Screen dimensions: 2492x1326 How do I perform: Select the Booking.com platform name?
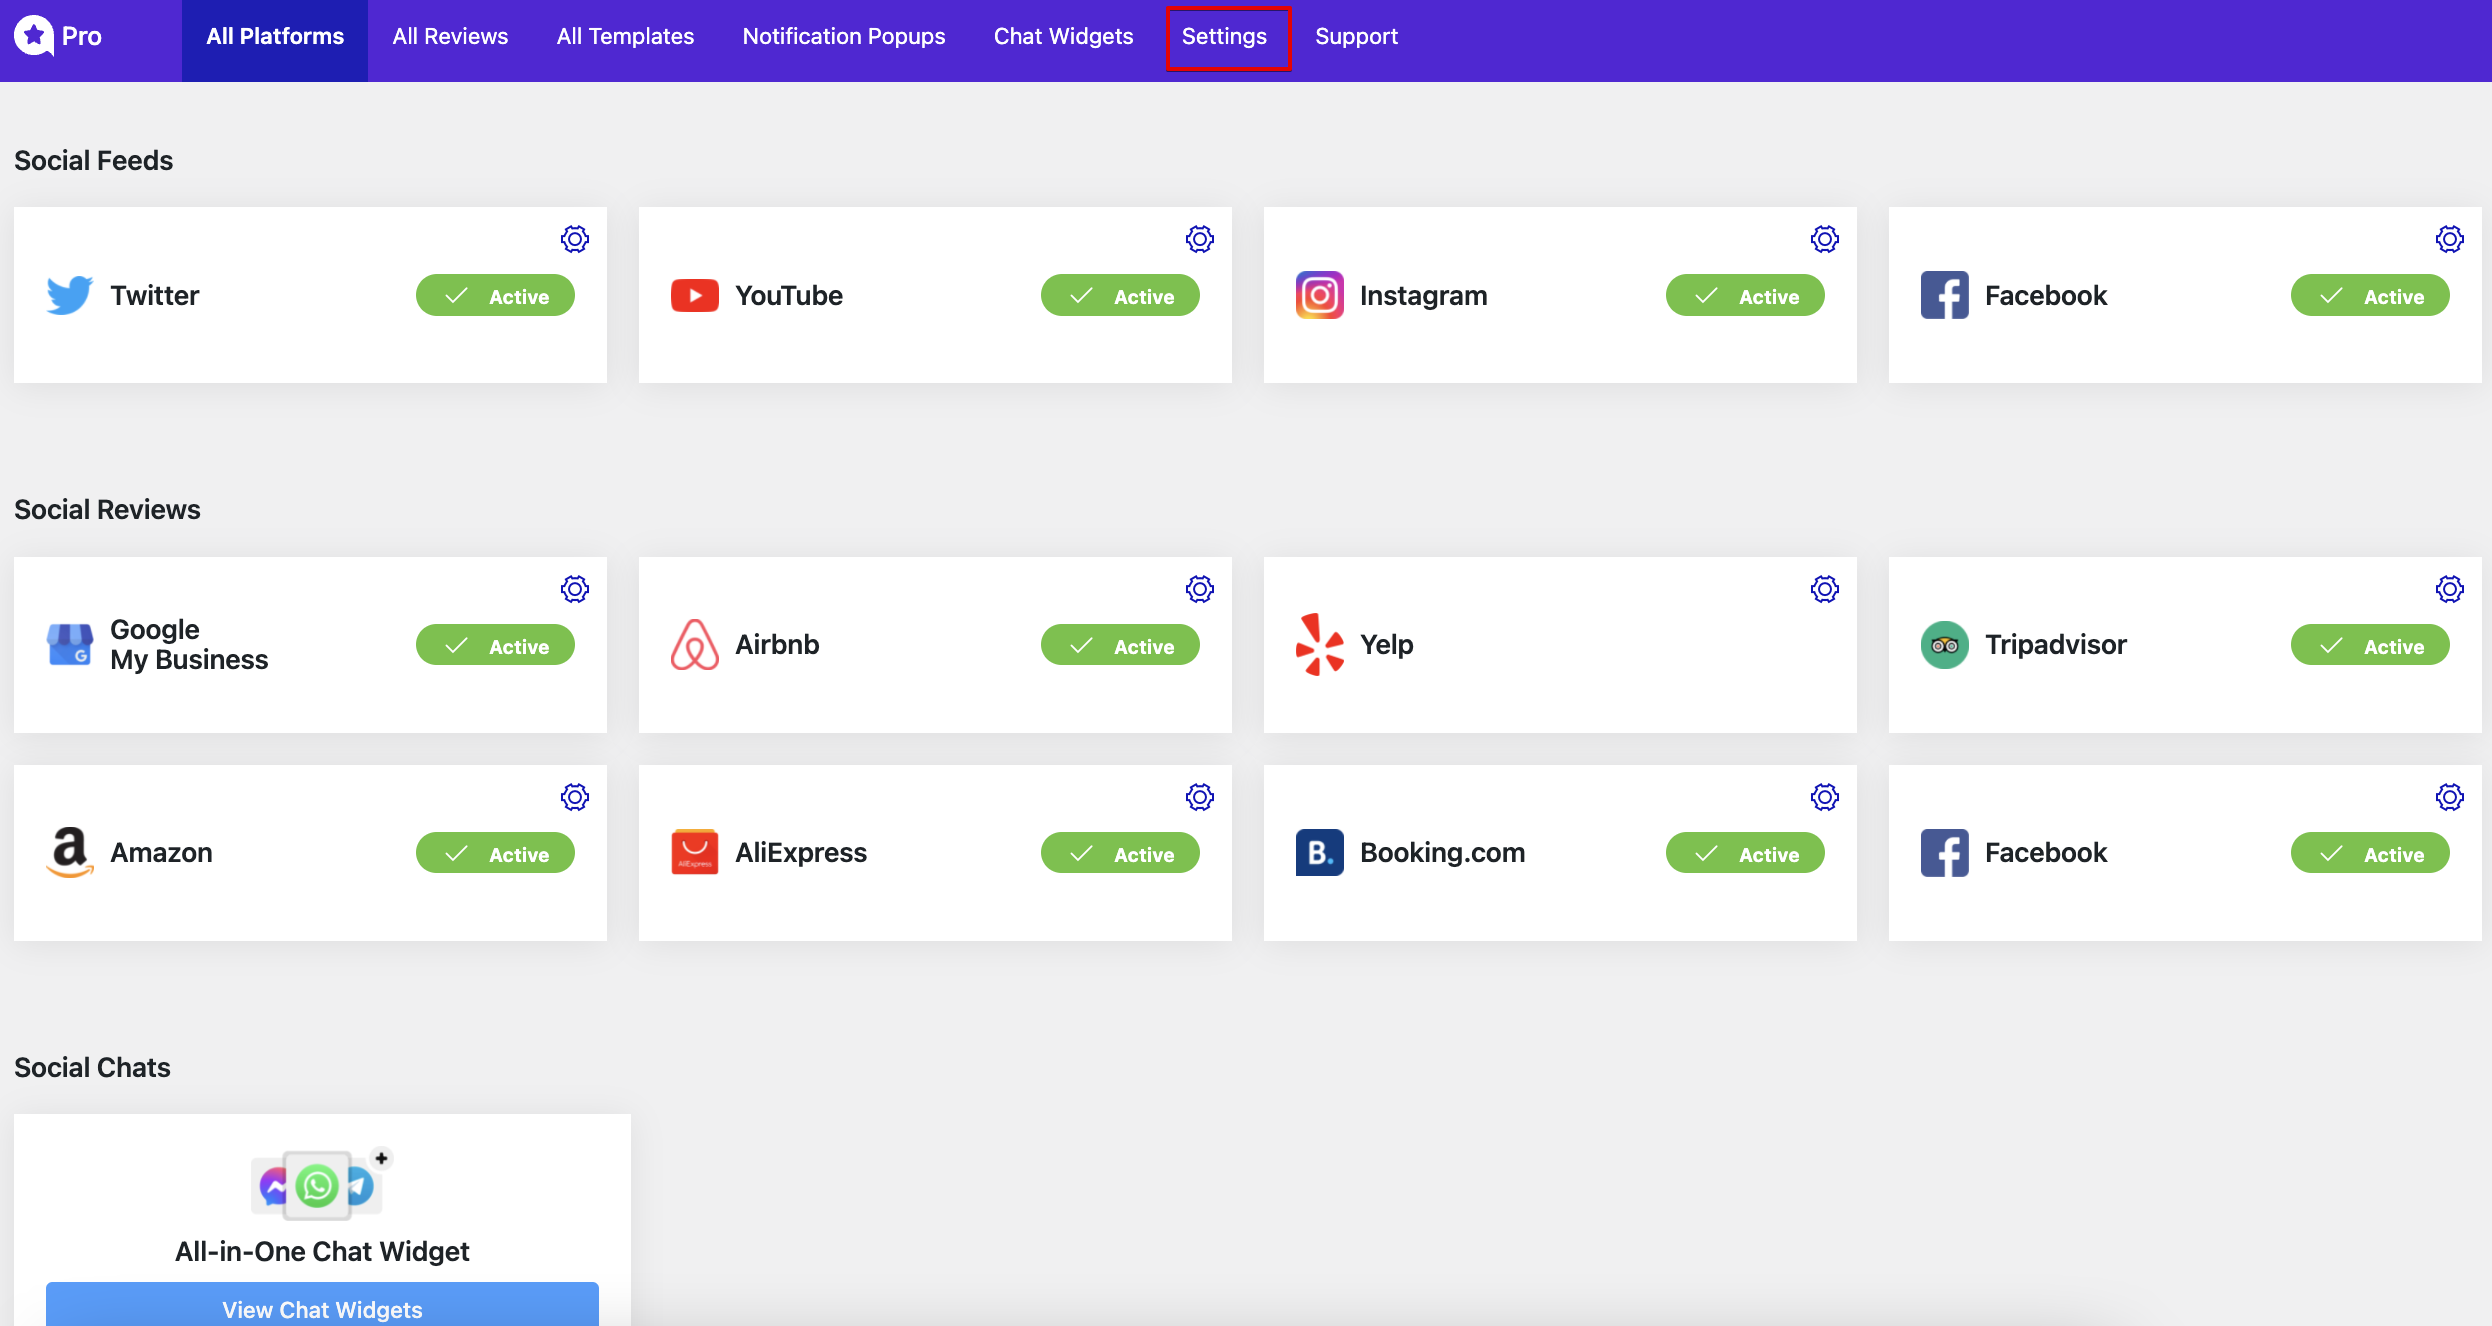(x=1442, y=853)
